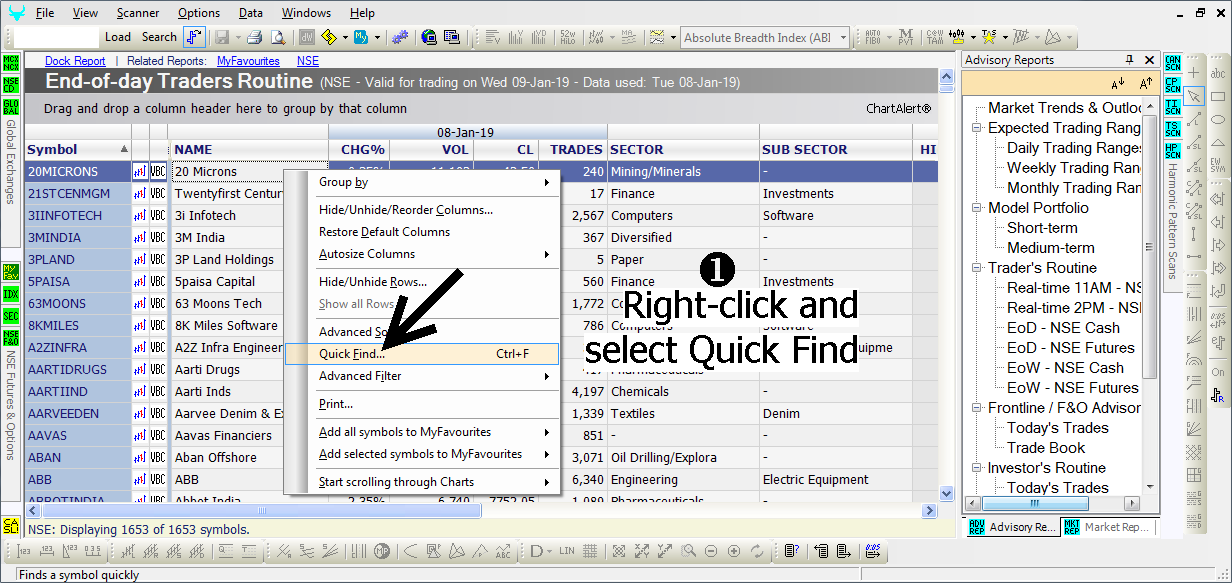Viewport: 1232px width, 583px height.
Task: Pin the Advisory Reports panel
Action: click(x=1130, y=60)
